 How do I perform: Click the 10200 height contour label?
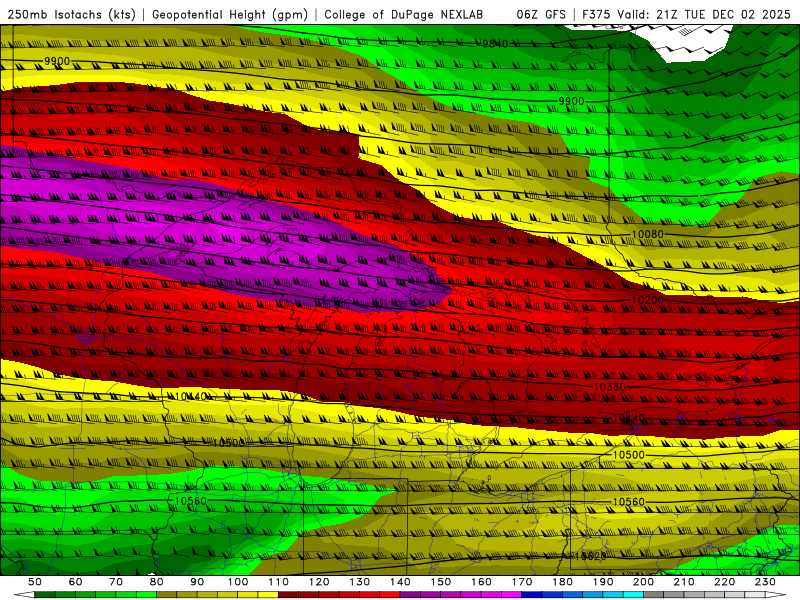point(647,300)
